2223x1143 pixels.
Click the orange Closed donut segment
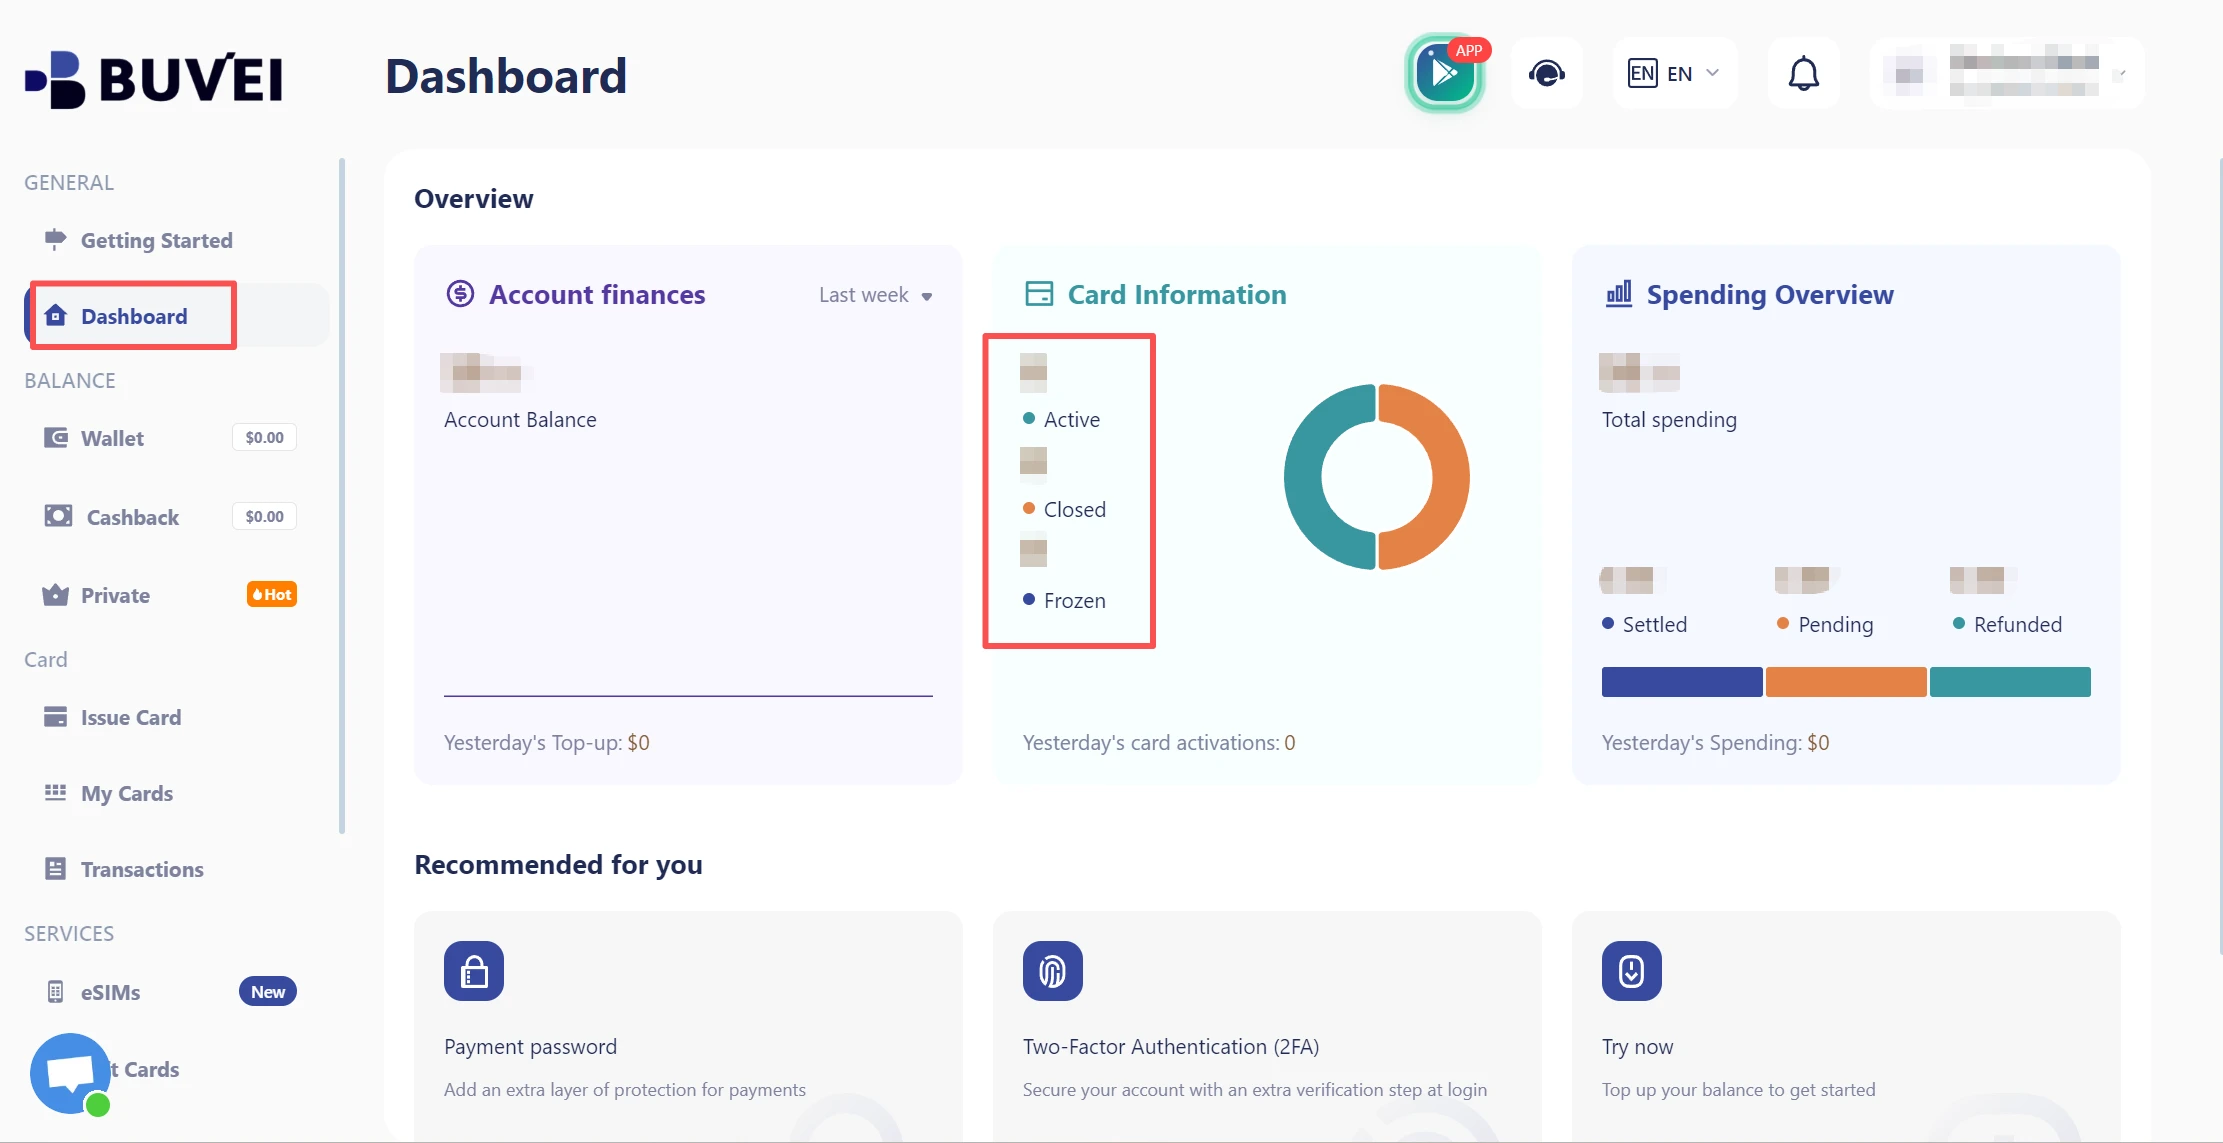coord(1450,478)
